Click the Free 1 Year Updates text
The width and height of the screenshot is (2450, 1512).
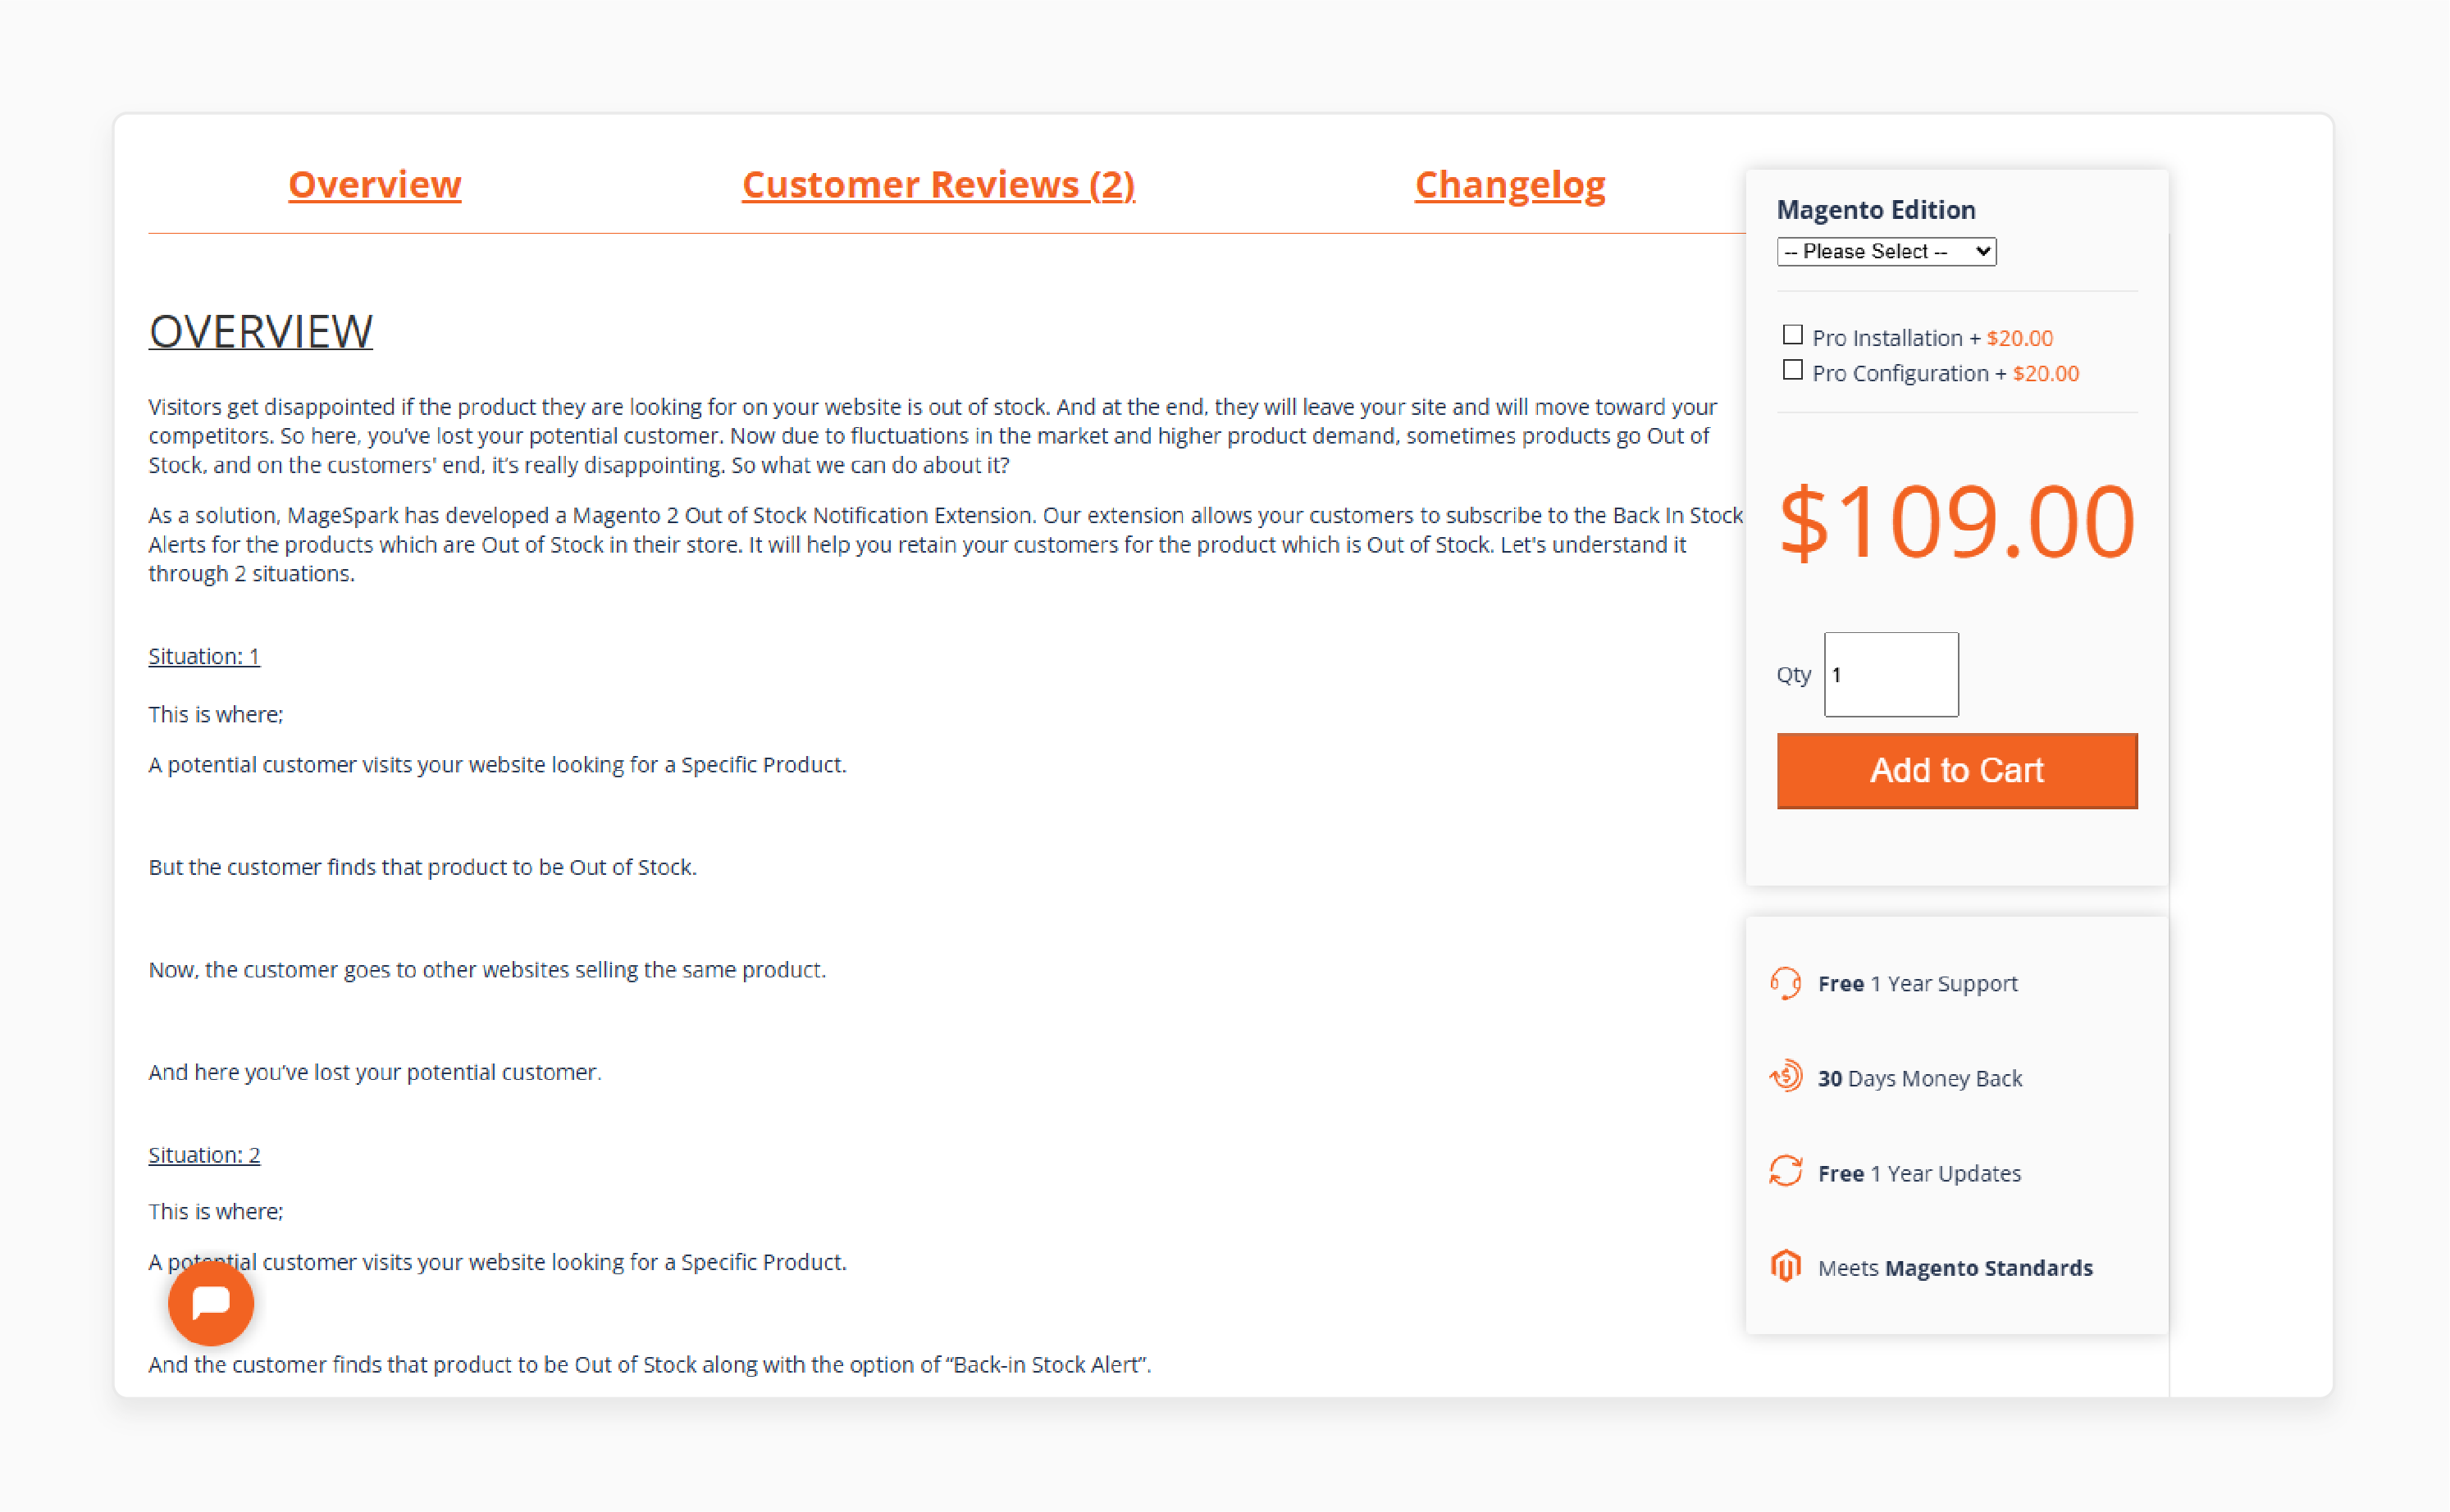coord(1919,1173)
